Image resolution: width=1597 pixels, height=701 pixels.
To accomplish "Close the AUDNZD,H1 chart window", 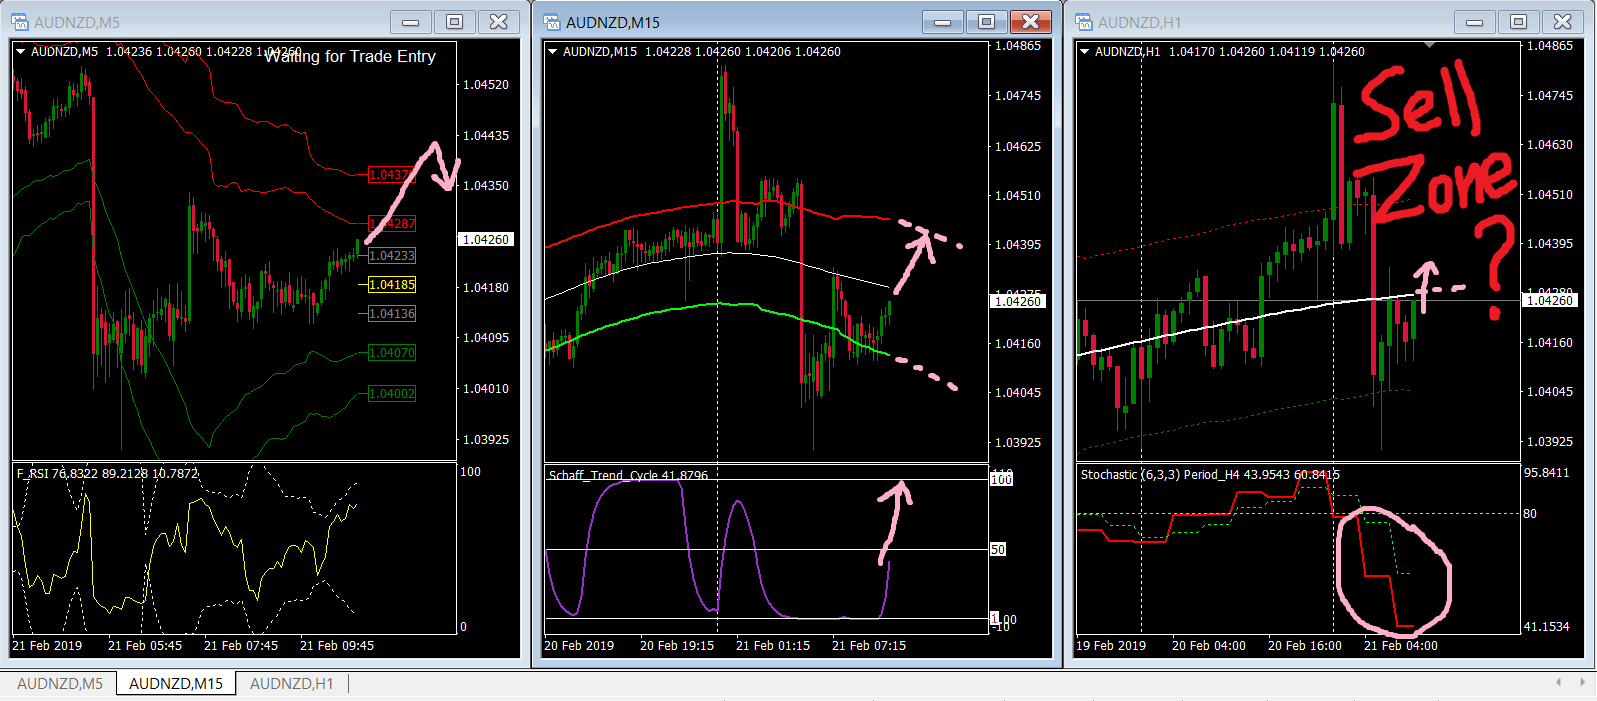I will pos(1562,22).
